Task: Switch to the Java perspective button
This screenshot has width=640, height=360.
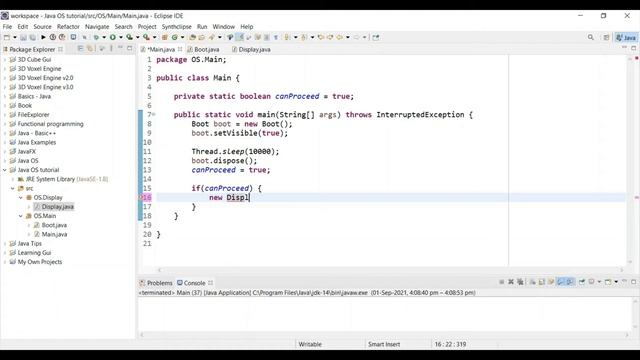Action: click(x=626, y=37)
